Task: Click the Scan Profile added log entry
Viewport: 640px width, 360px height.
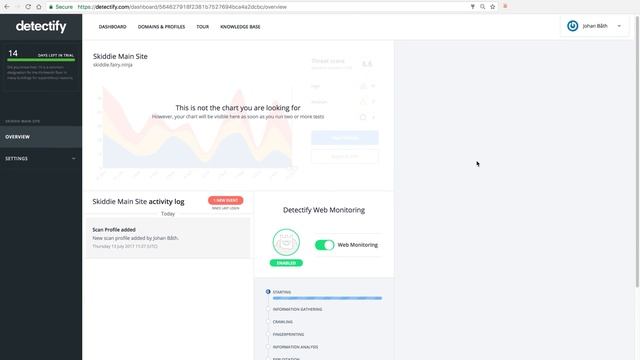Action: tap(168, 238)
